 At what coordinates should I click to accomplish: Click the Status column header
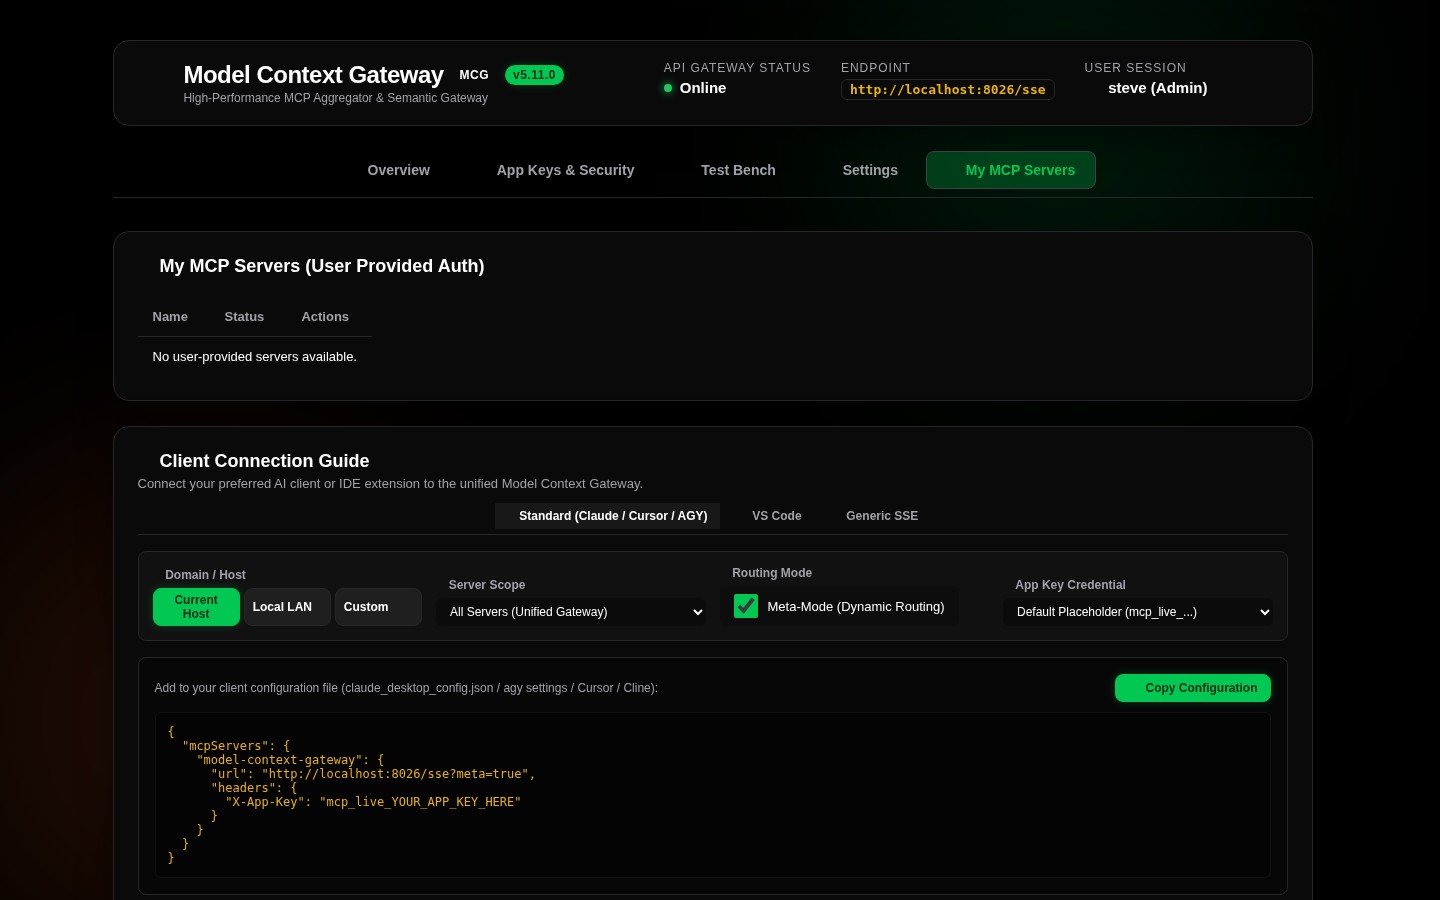click(244, 317)
